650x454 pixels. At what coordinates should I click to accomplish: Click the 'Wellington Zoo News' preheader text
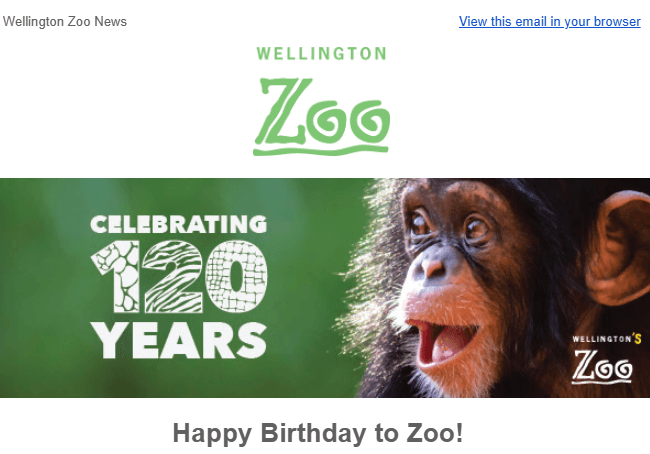(x=65, y=21)
